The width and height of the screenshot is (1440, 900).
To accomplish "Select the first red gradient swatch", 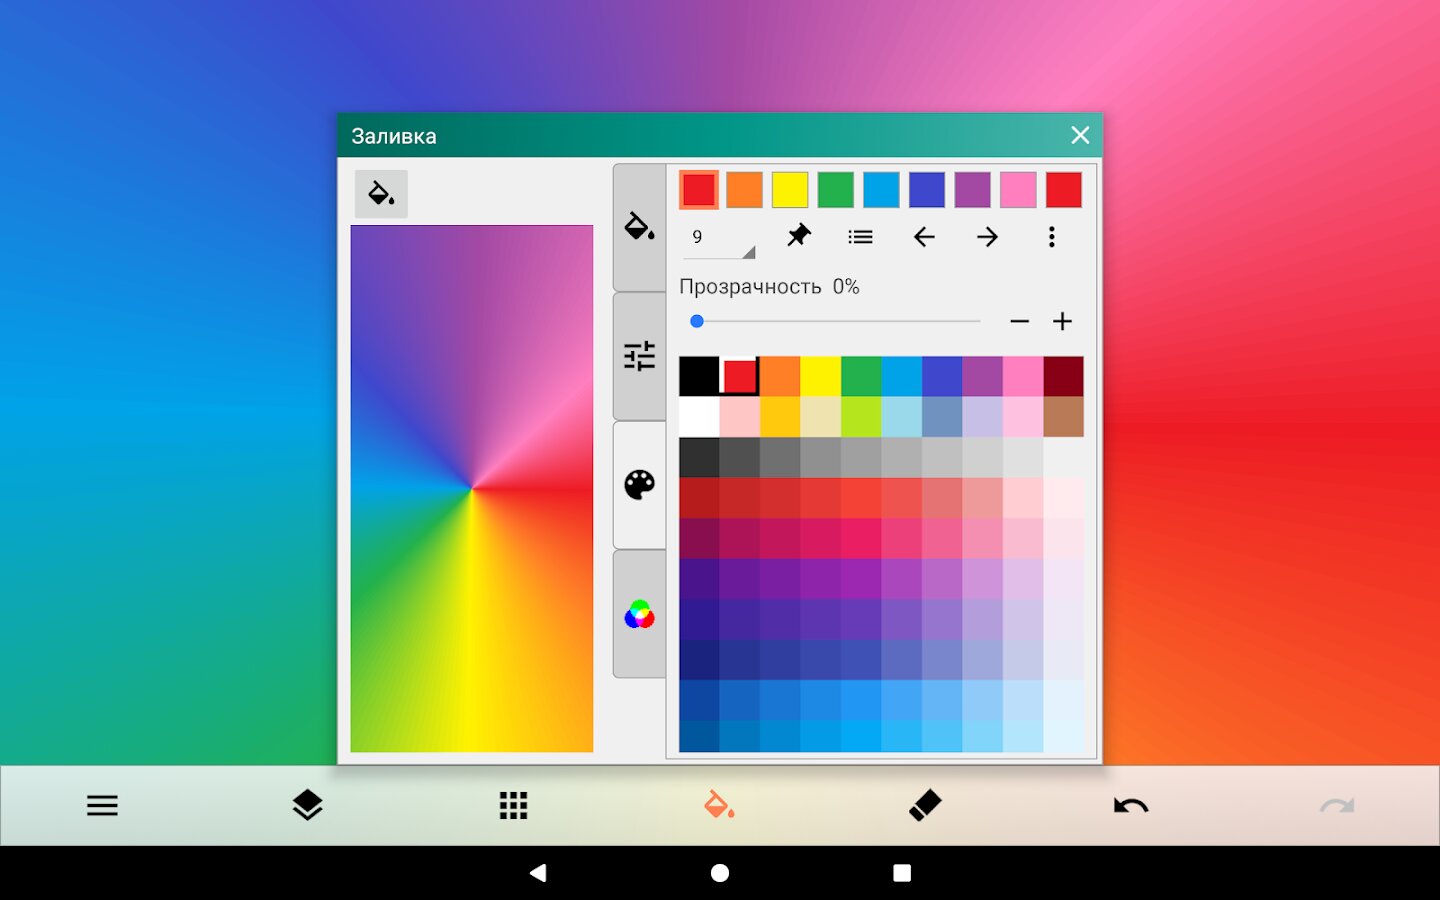I will click(x=699, y=190).
